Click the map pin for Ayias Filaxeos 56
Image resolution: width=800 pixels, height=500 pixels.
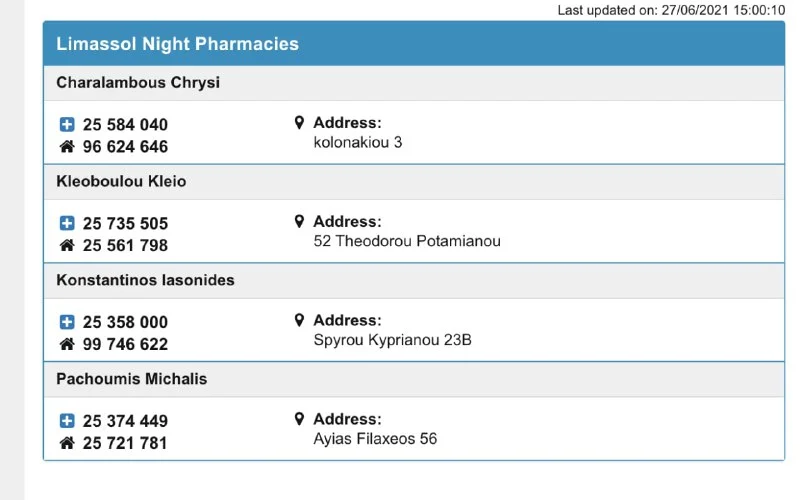pyautogui.click(x=298, y=419)
